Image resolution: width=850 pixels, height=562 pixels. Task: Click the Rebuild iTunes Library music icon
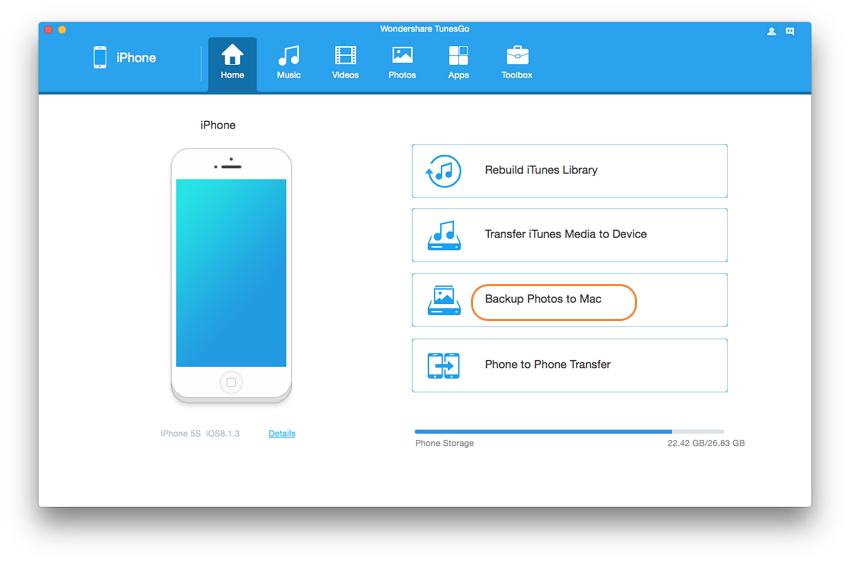pyautogui.click(x=443, y=171)
